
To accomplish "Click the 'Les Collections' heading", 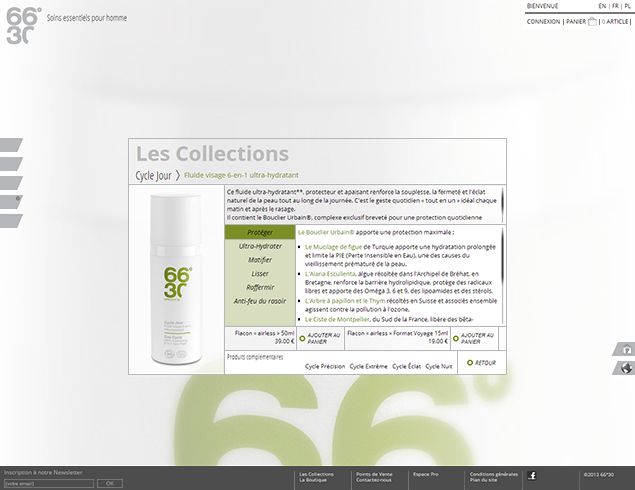I will point(212,154).
